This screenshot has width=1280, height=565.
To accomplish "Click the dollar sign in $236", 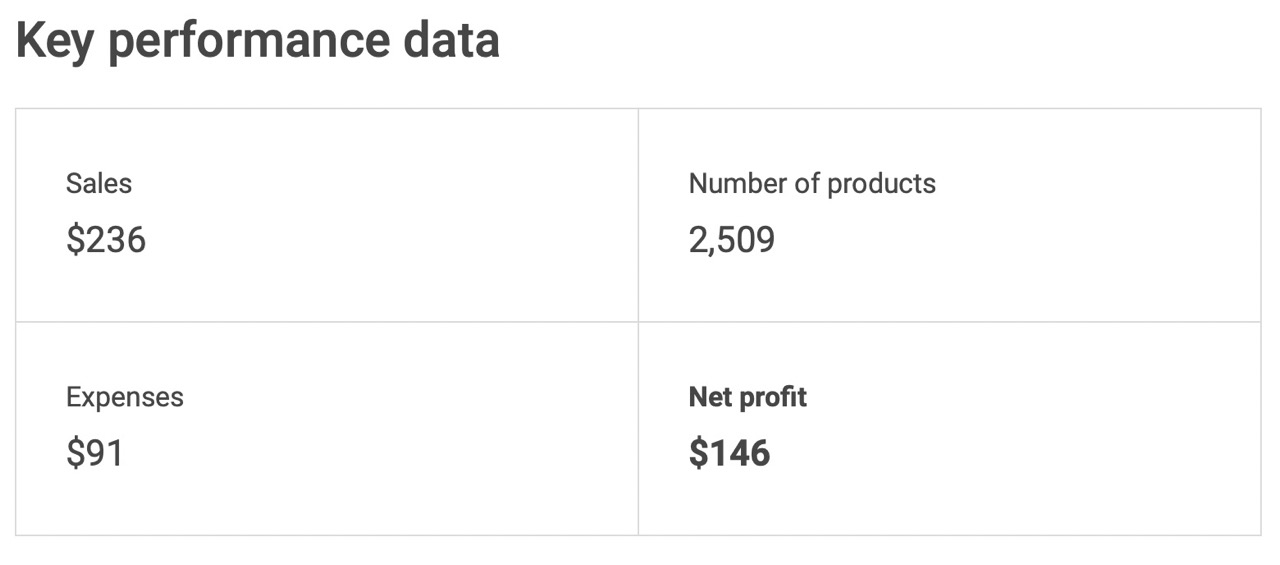I will click(x=75, y=240).
